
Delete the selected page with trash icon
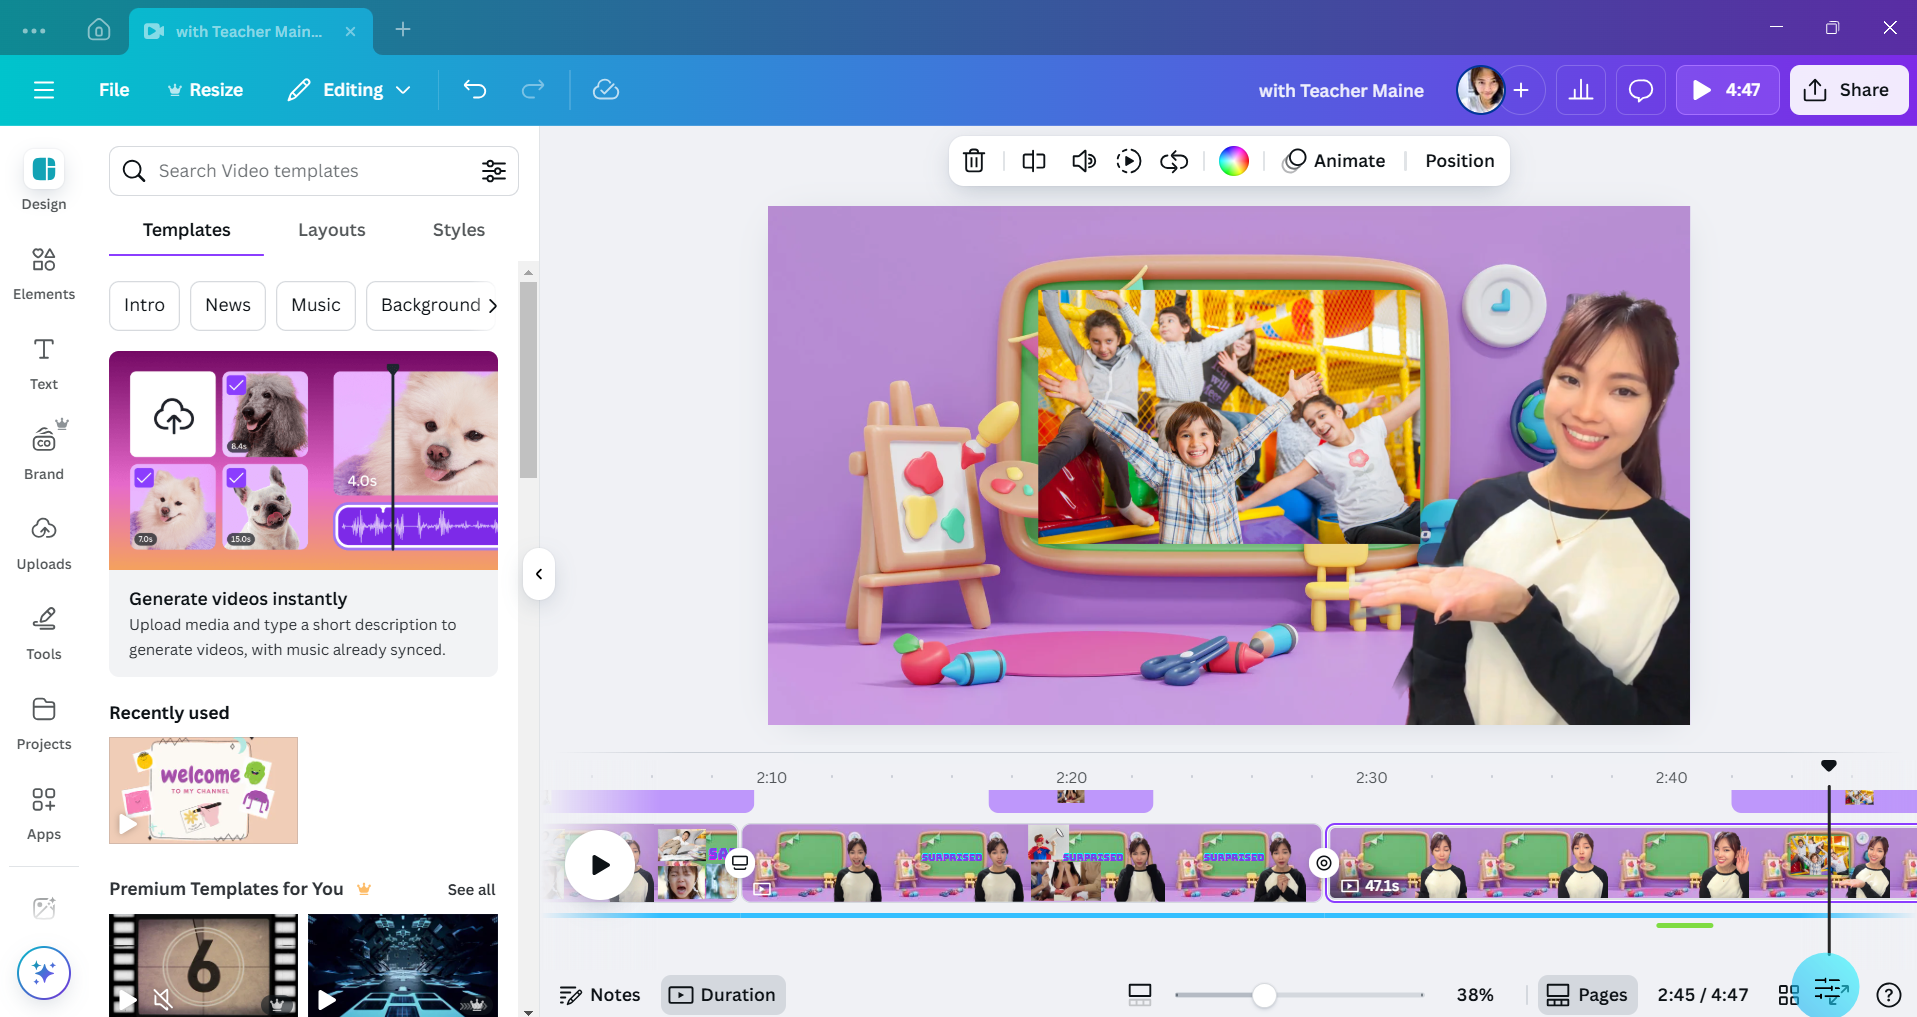coord(974,161)
